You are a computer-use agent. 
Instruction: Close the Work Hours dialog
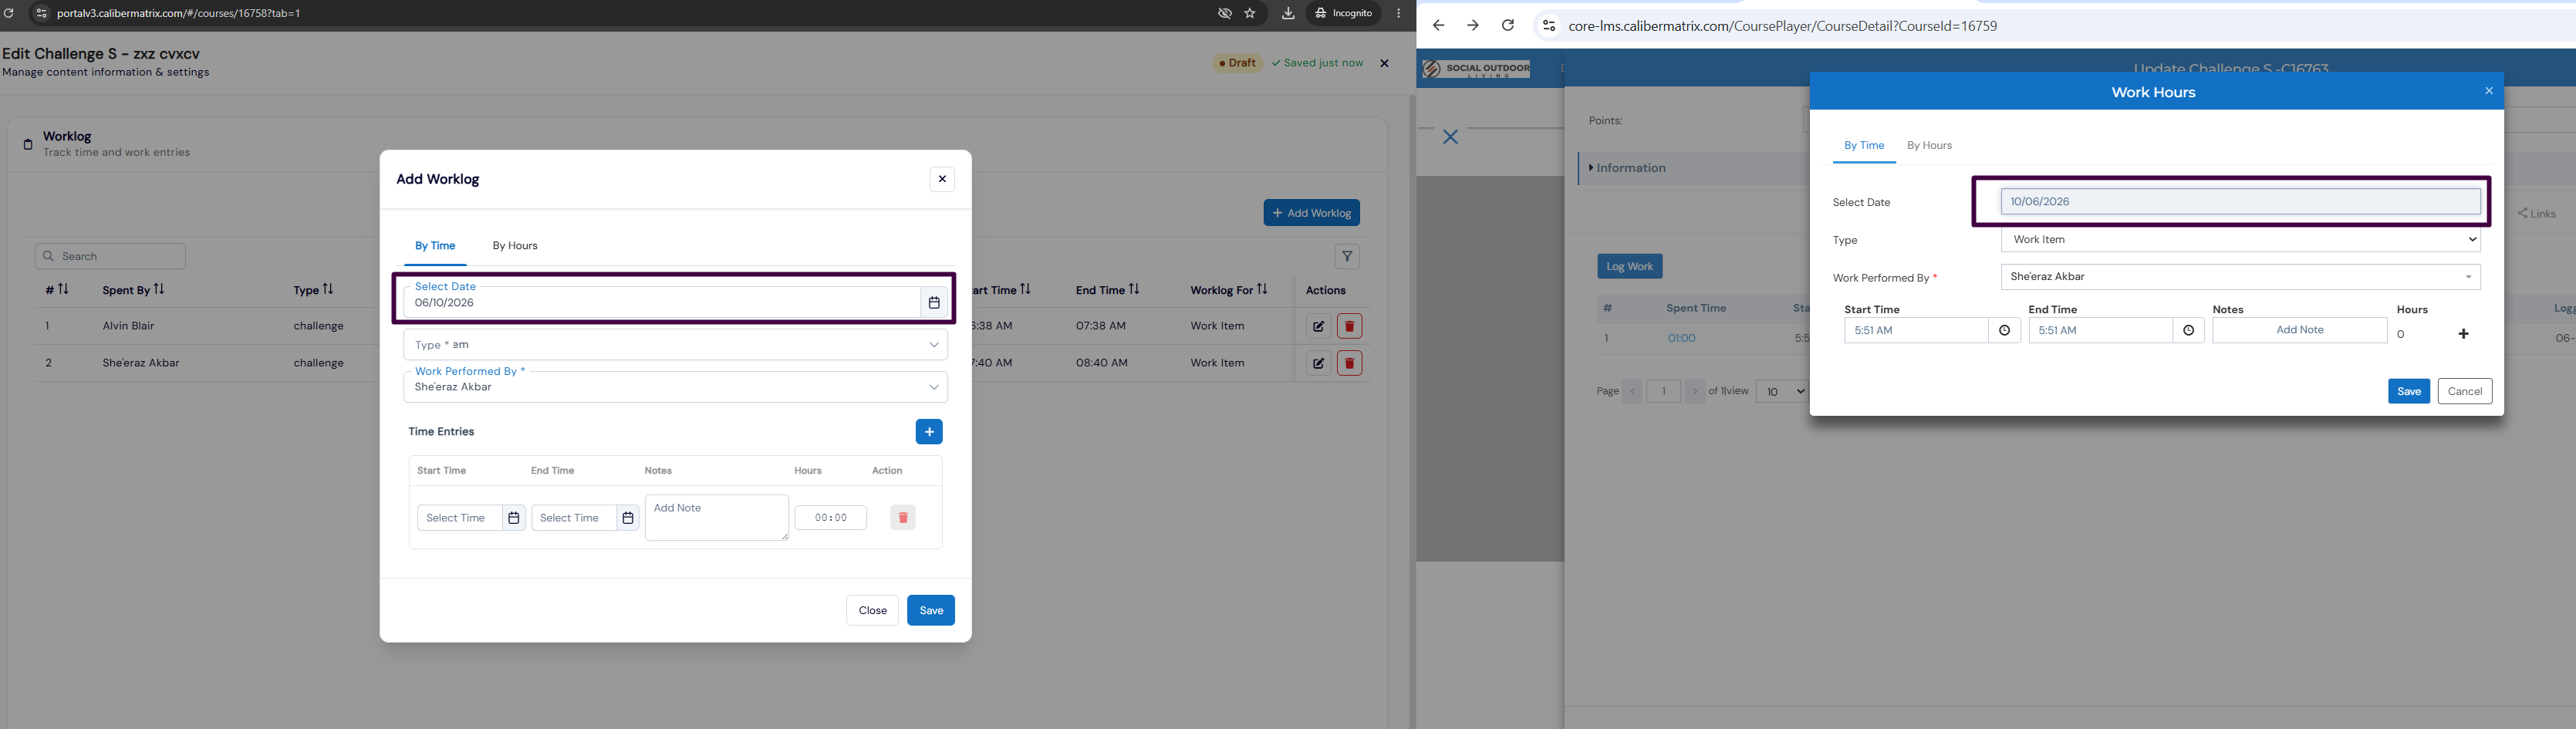tap(2489, 91)
